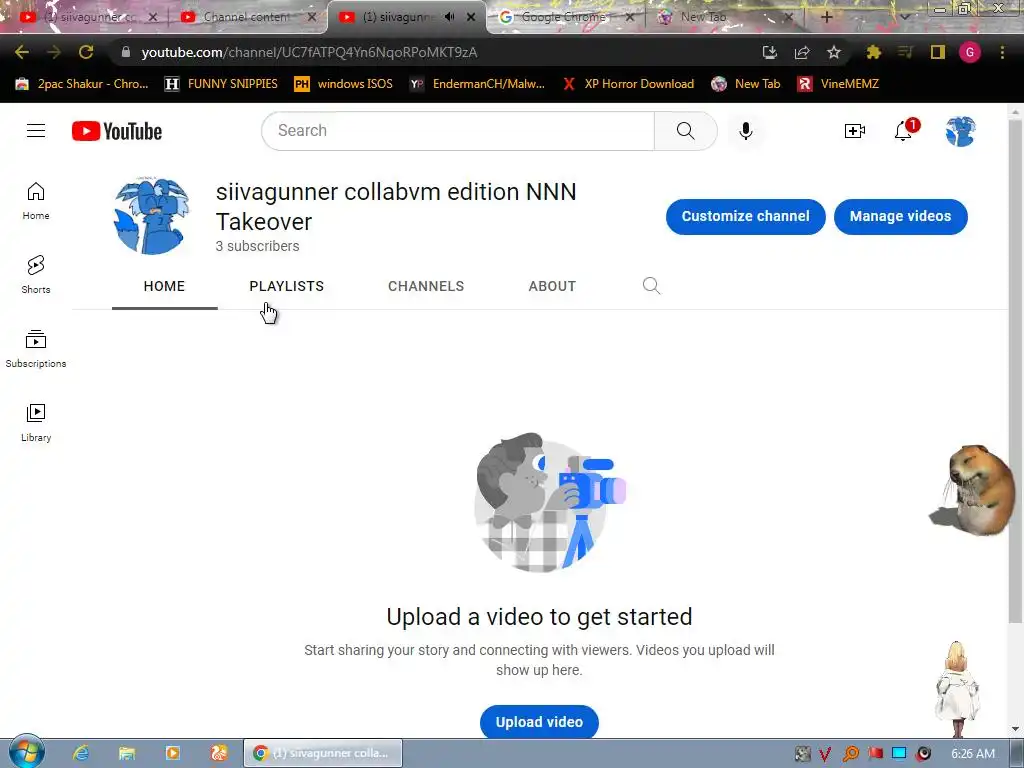Launch Internet Explorer from taskbar
The image size is (1024, 768).
tap(81, 753)
